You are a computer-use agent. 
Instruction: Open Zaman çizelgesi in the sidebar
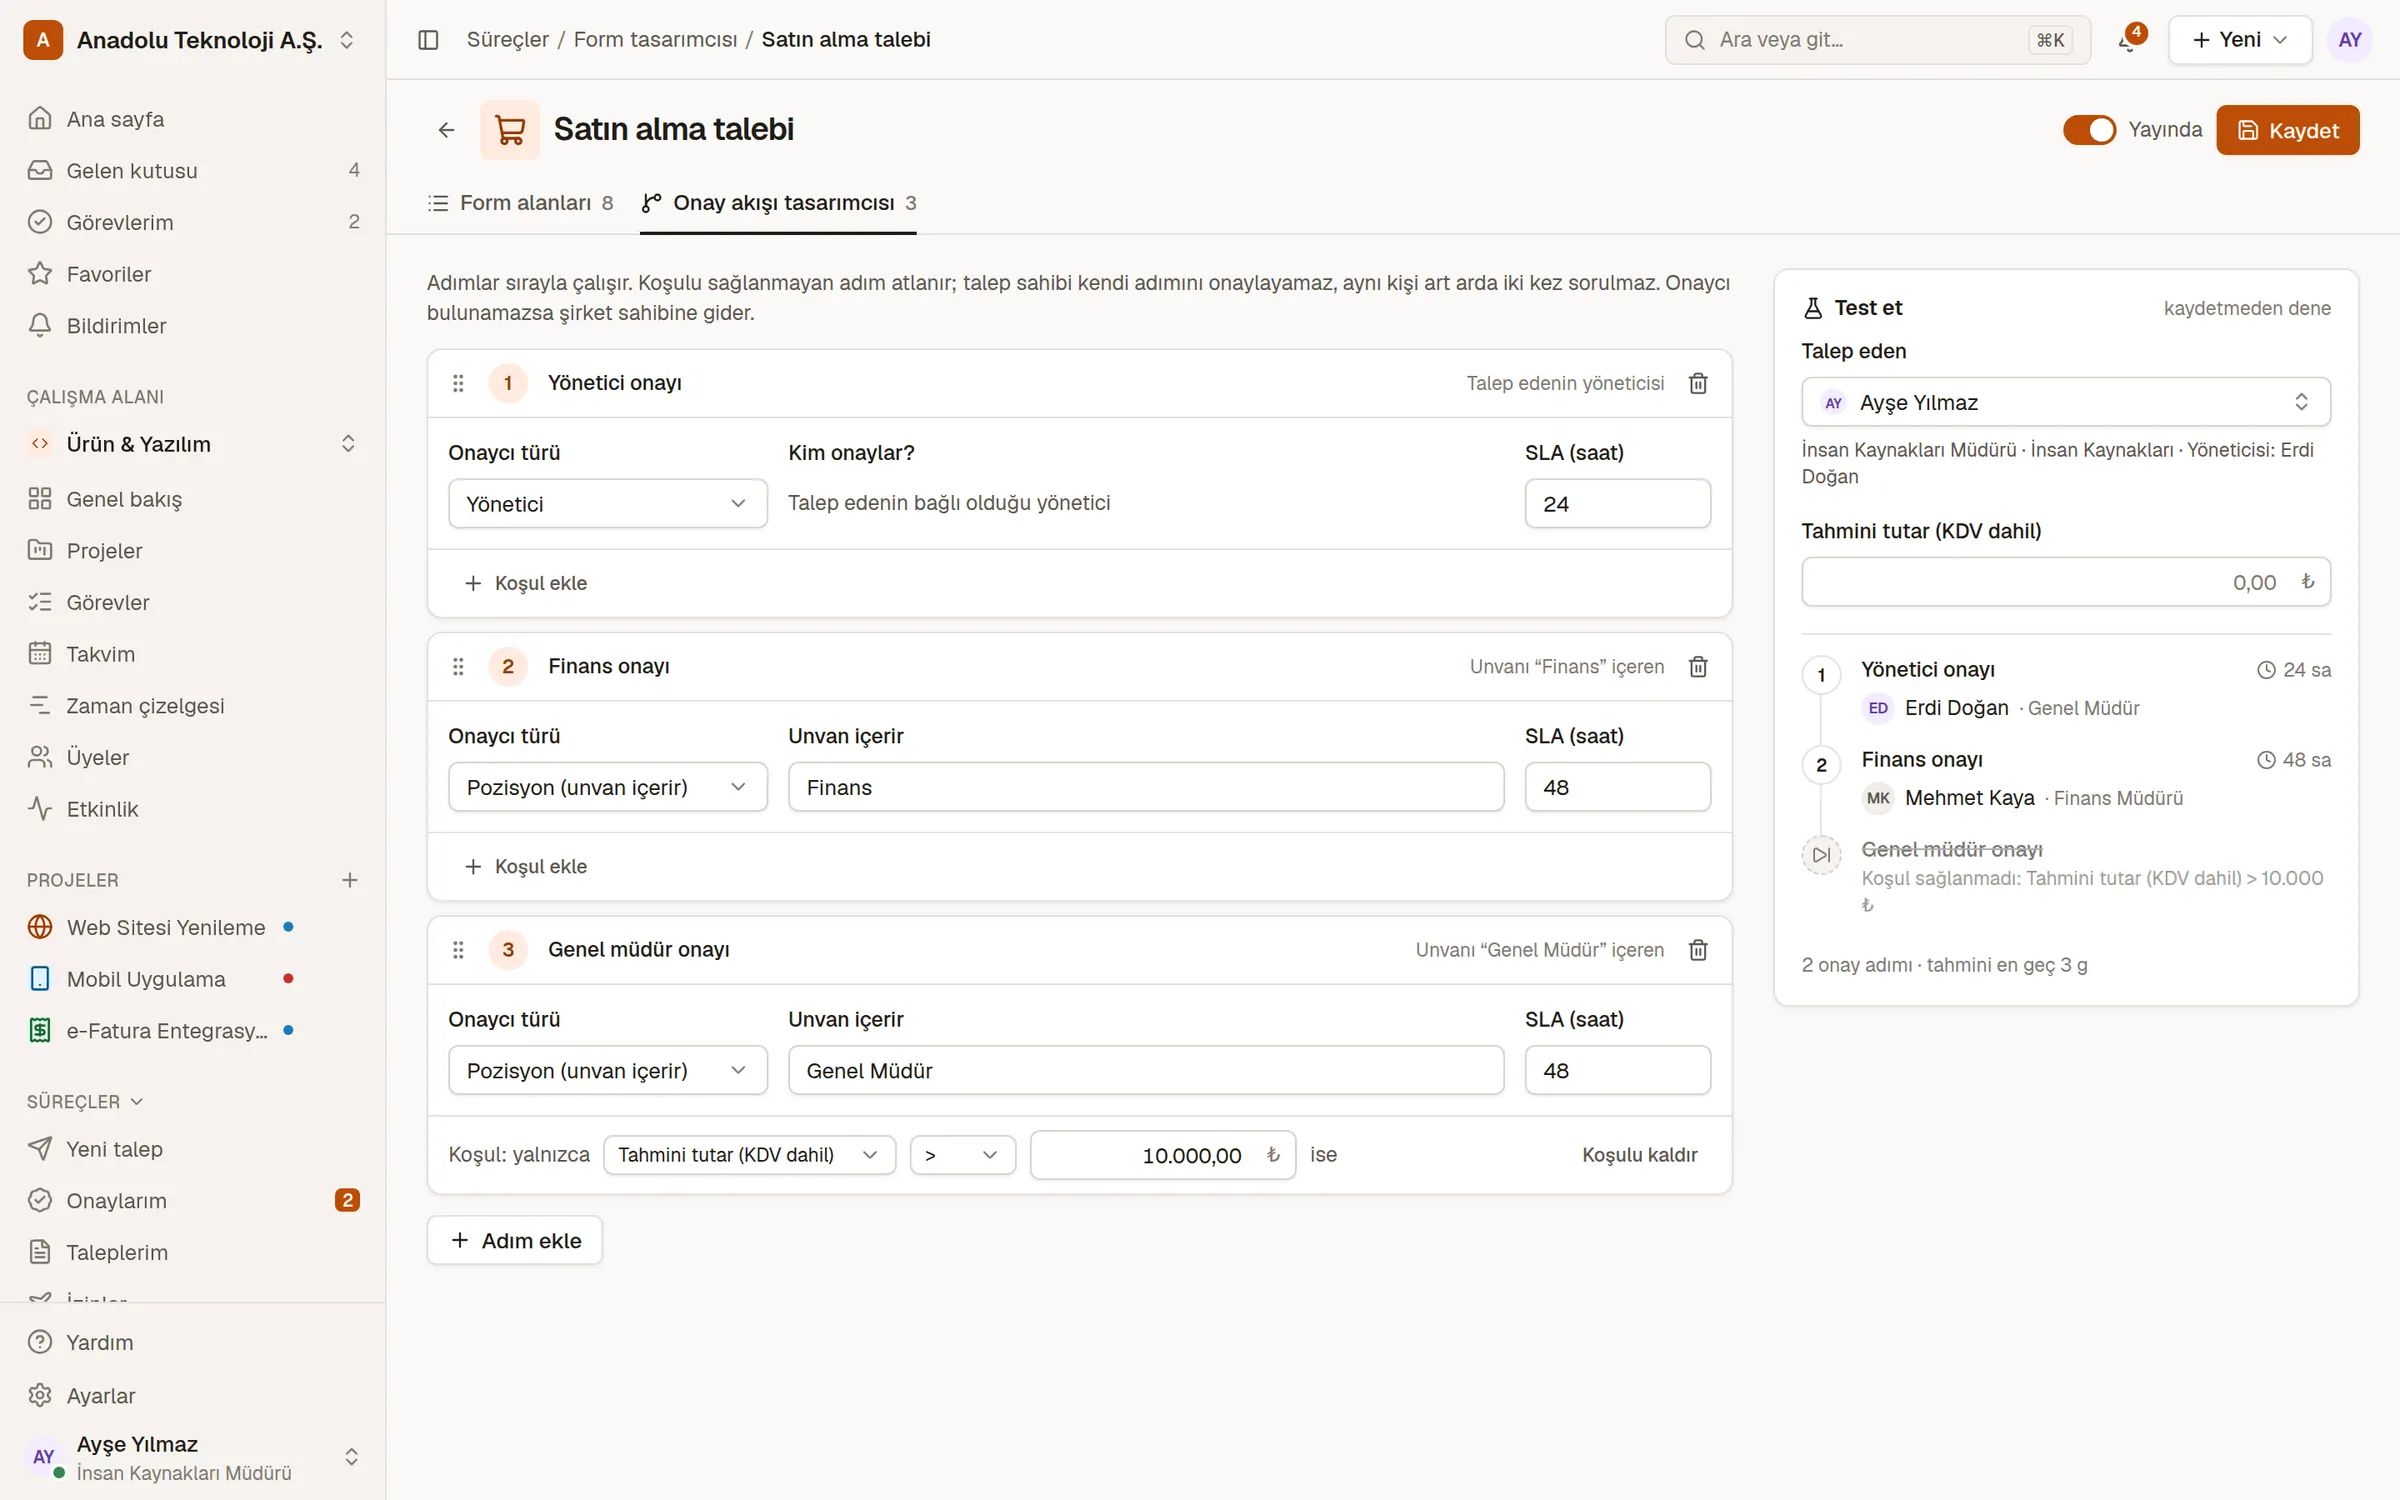pyautogui.click(x=193, y=706)
